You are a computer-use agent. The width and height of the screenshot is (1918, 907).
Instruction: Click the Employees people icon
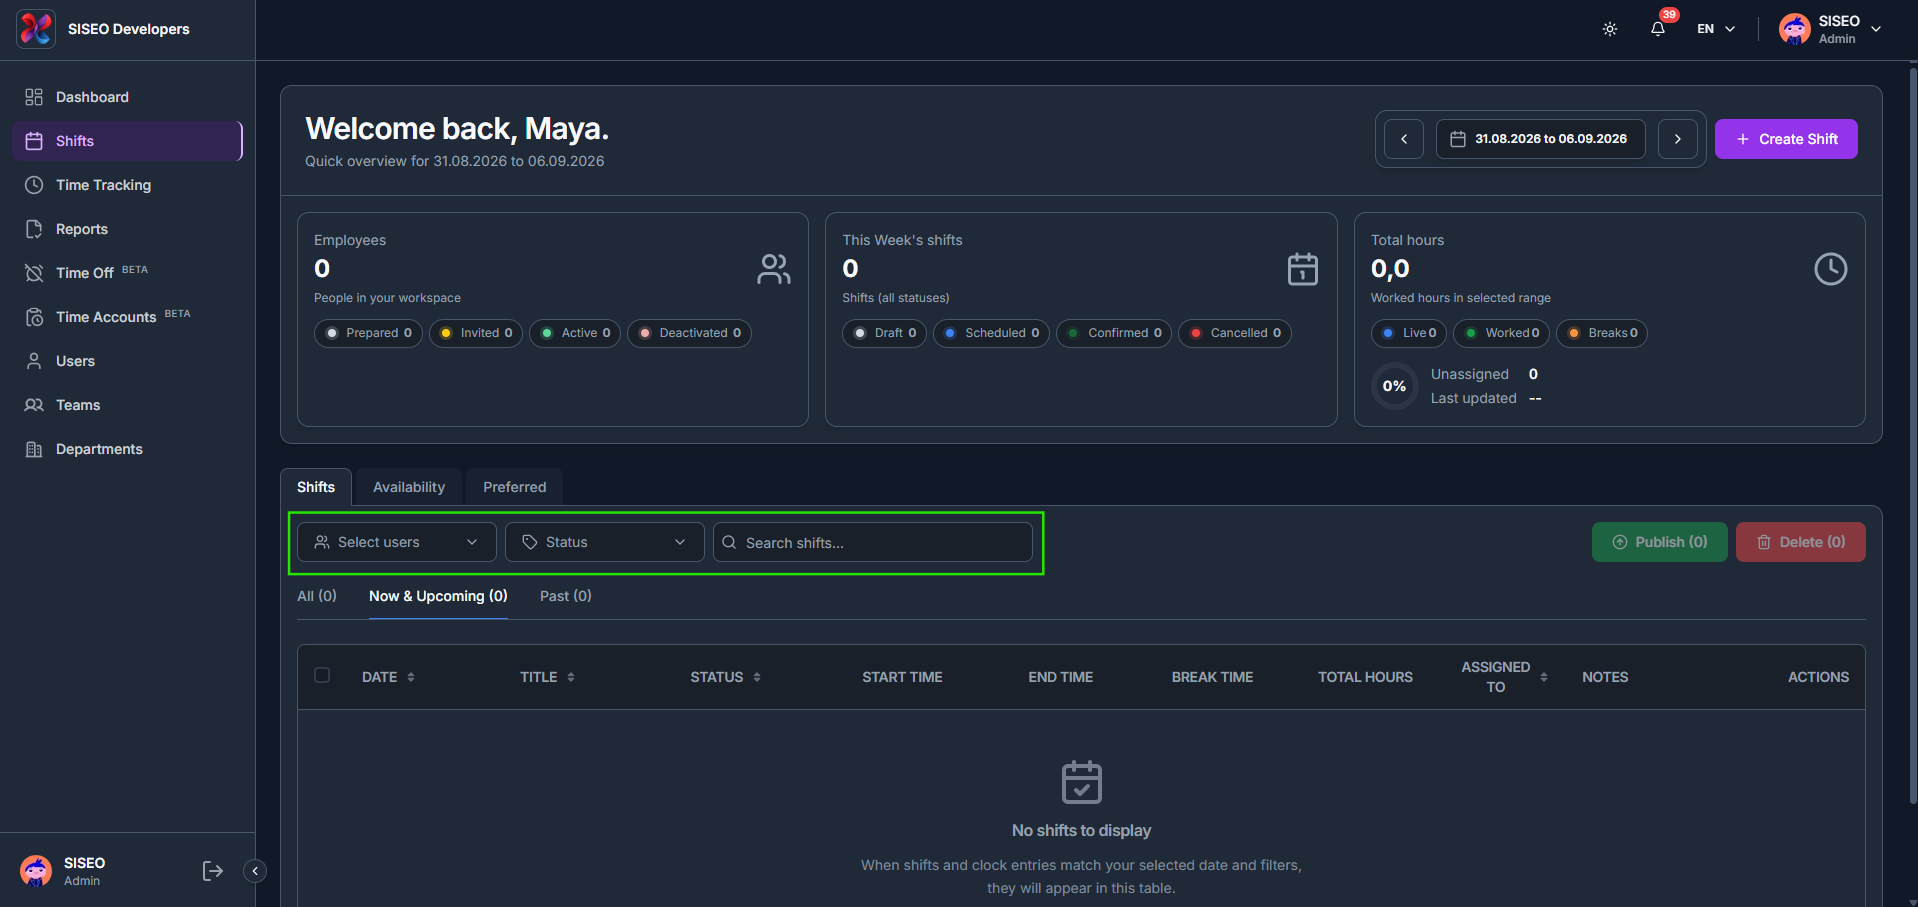(x=774, y=269)
